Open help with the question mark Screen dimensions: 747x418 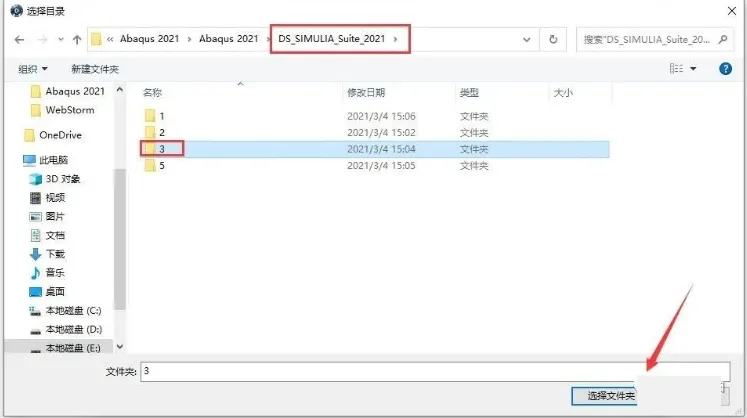point(725,69)
